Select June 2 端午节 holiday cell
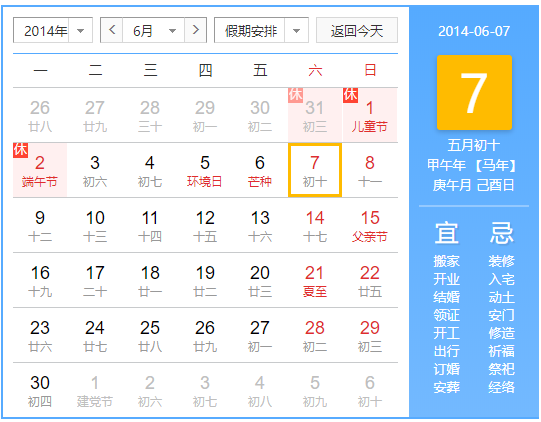 (x=40, y=170)
